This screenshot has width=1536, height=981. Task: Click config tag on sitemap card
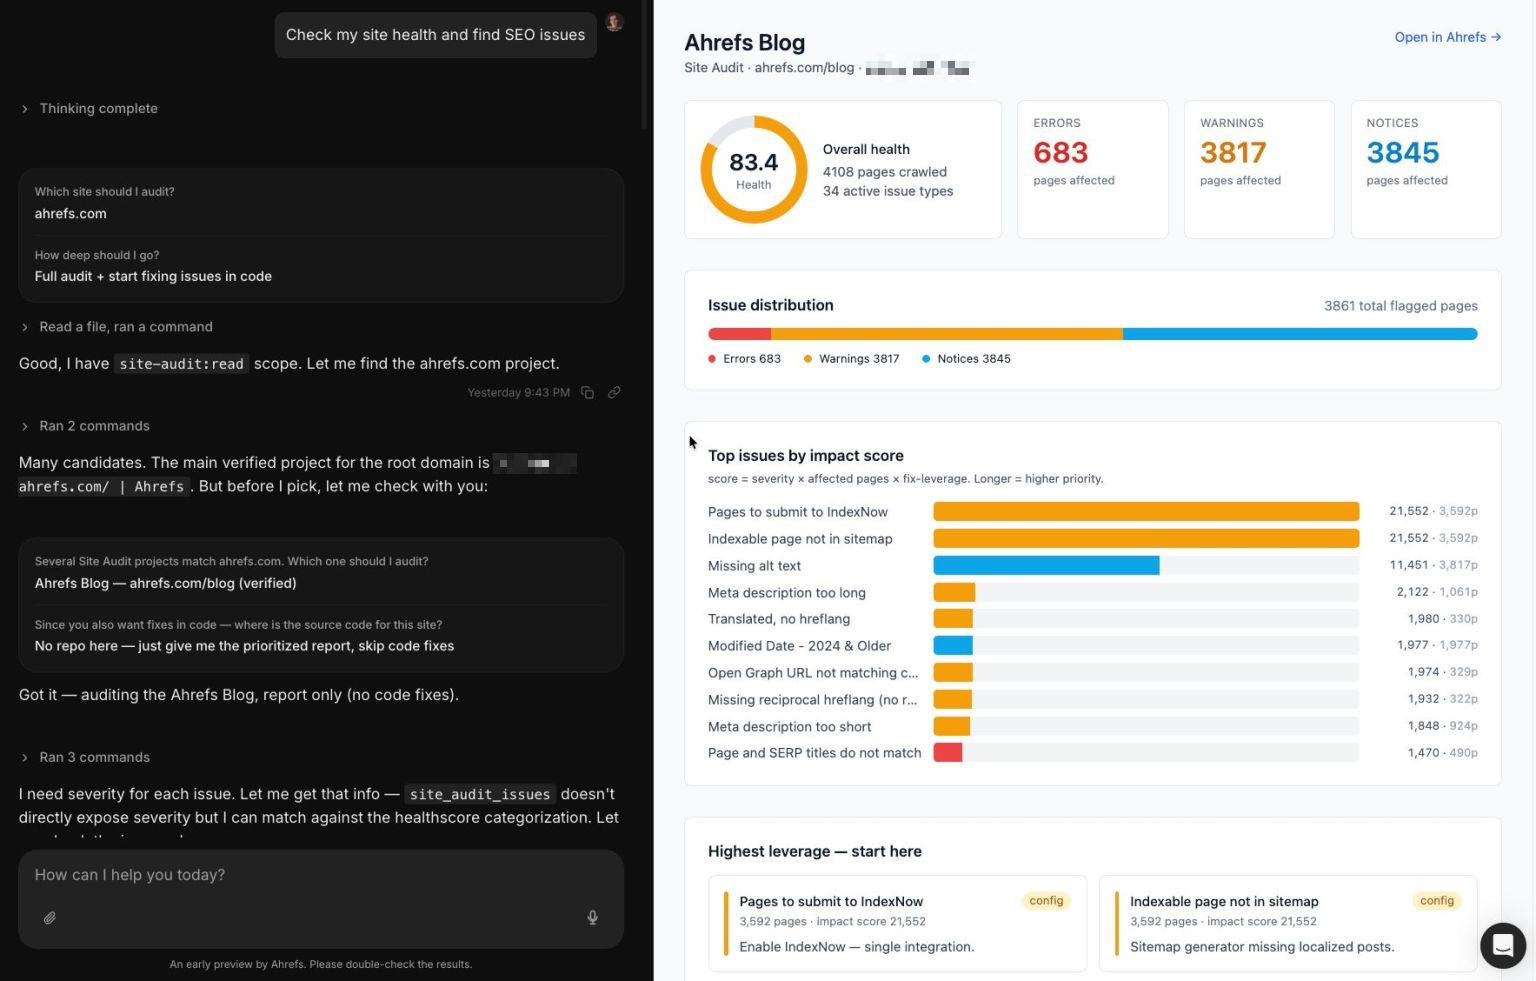point(1437,901)
